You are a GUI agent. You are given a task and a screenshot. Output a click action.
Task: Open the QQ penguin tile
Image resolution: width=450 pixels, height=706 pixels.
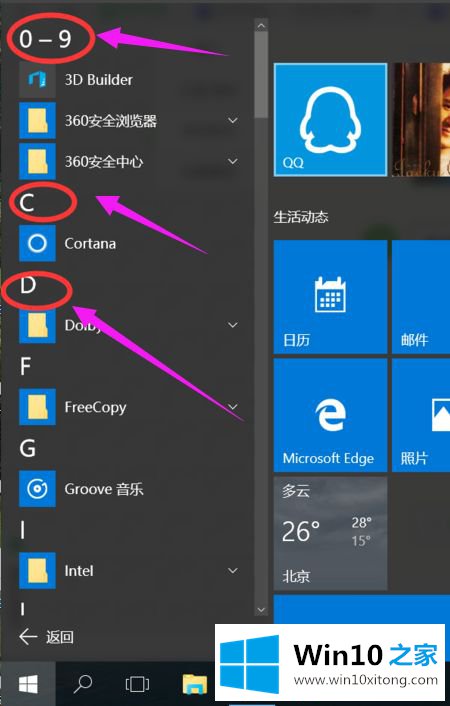(330, 119)
